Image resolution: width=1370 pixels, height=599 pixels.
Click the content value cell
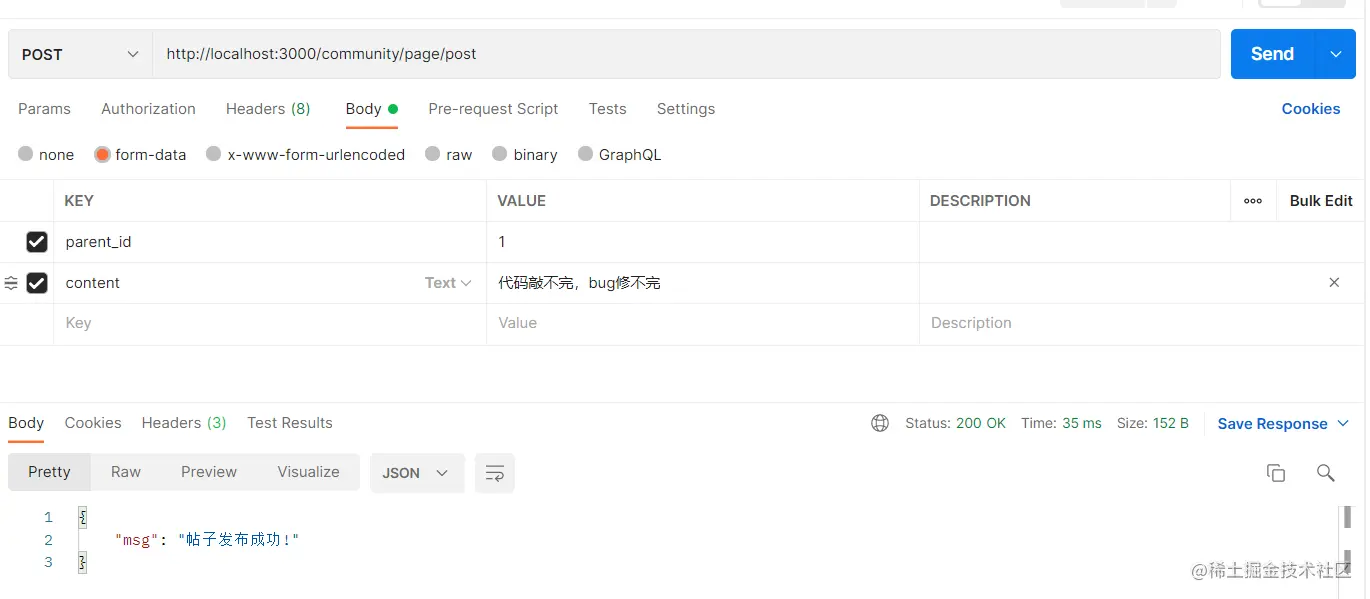[703, 283]
